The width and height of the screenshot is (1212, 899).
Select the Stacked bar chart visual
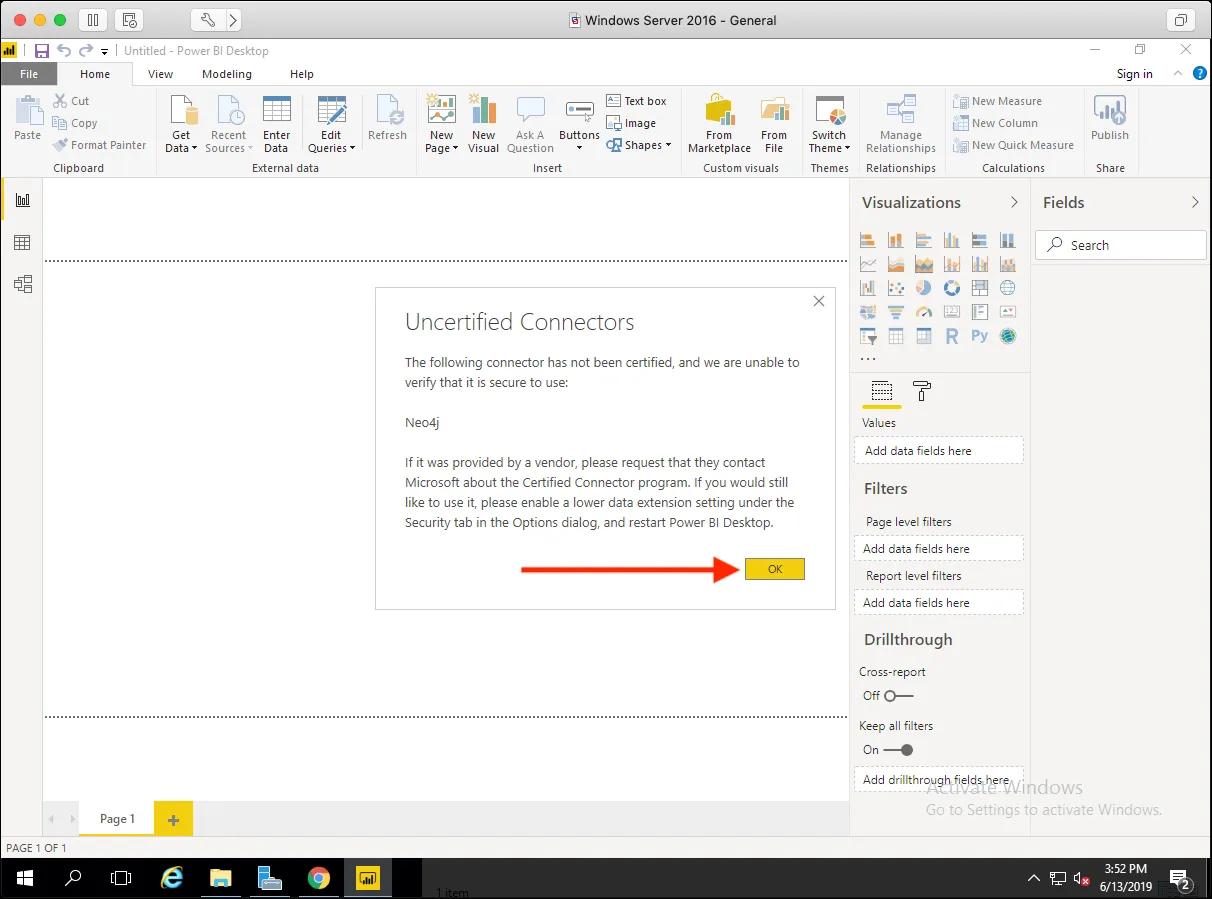868,240
